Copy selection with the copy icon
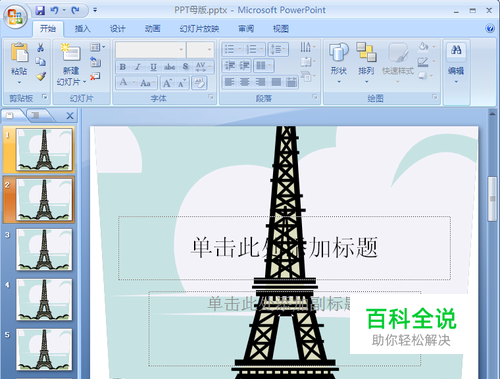The width and height of the screenshot is (500, 379). pos(41,62)
